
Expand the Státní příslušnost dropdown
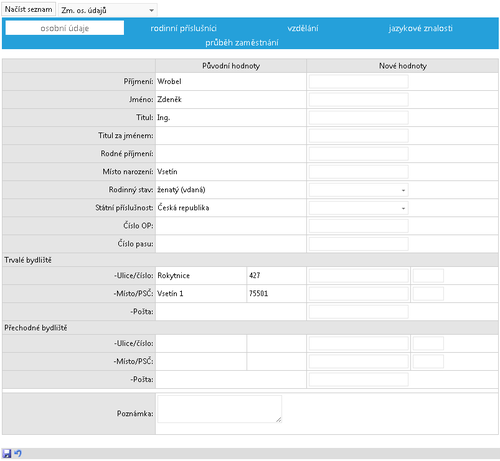(x=358, y=208)
